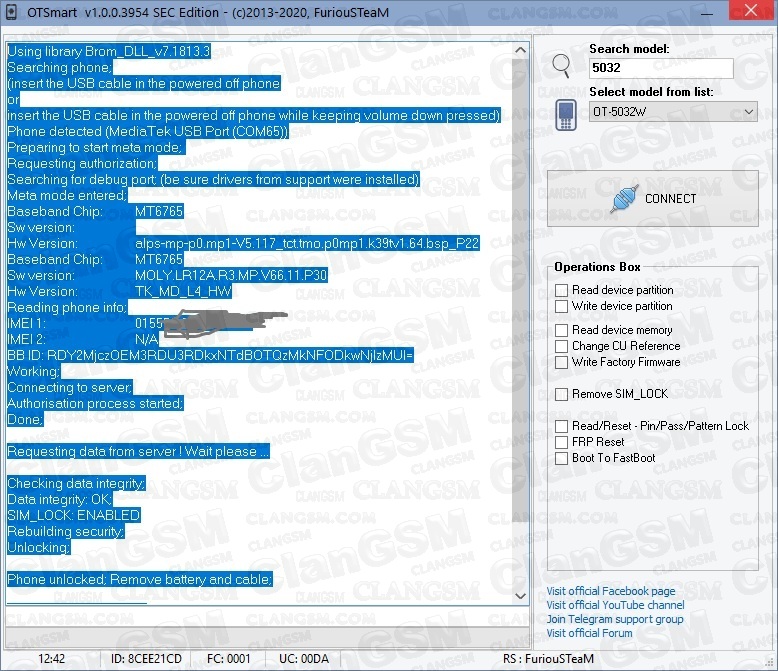Viewport: 778px width, 671px height.
Task: Click Join Telegram support group link
Action: click(x=615, y=619)
